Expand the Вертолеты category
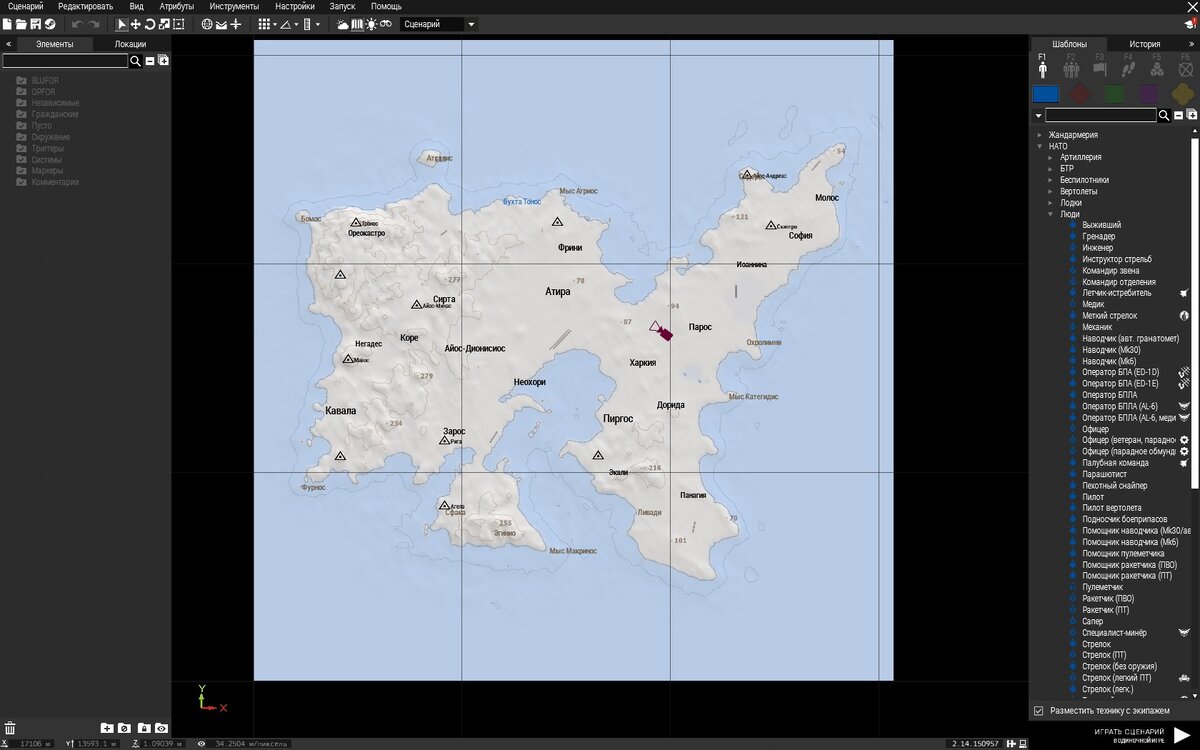Viewport: 1200px width, 750px height. [1050, 191]
